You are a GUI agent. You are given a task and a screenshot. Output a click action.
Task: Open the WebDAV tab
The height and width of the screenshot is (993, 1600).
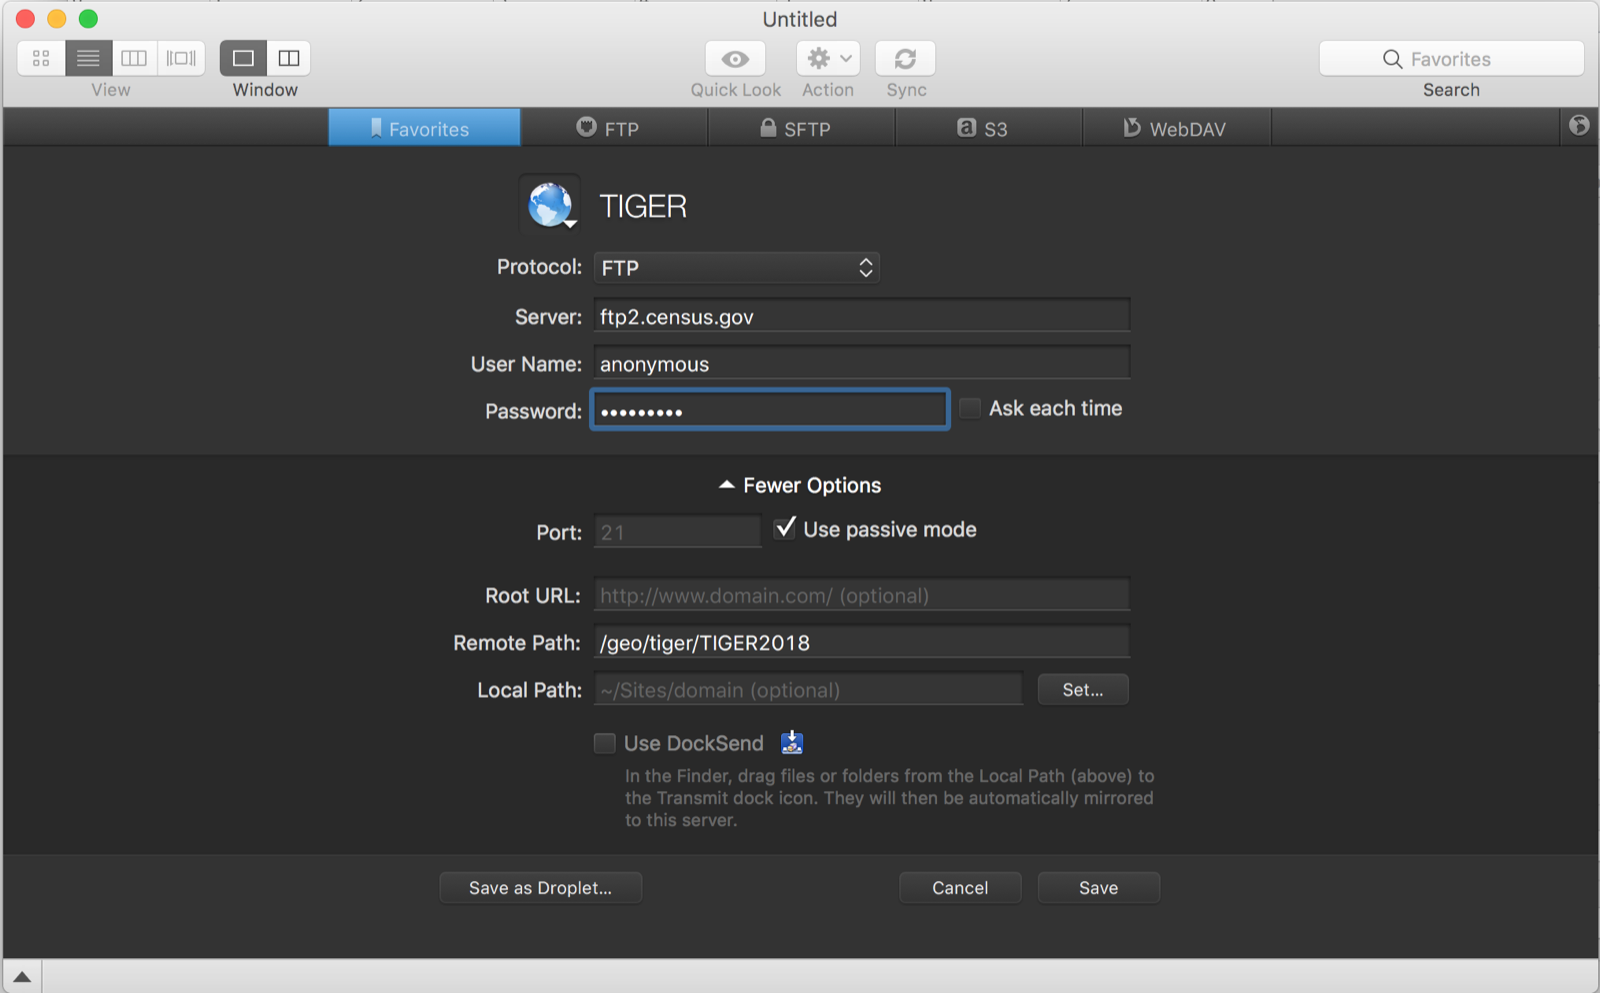coord(1176,128)
